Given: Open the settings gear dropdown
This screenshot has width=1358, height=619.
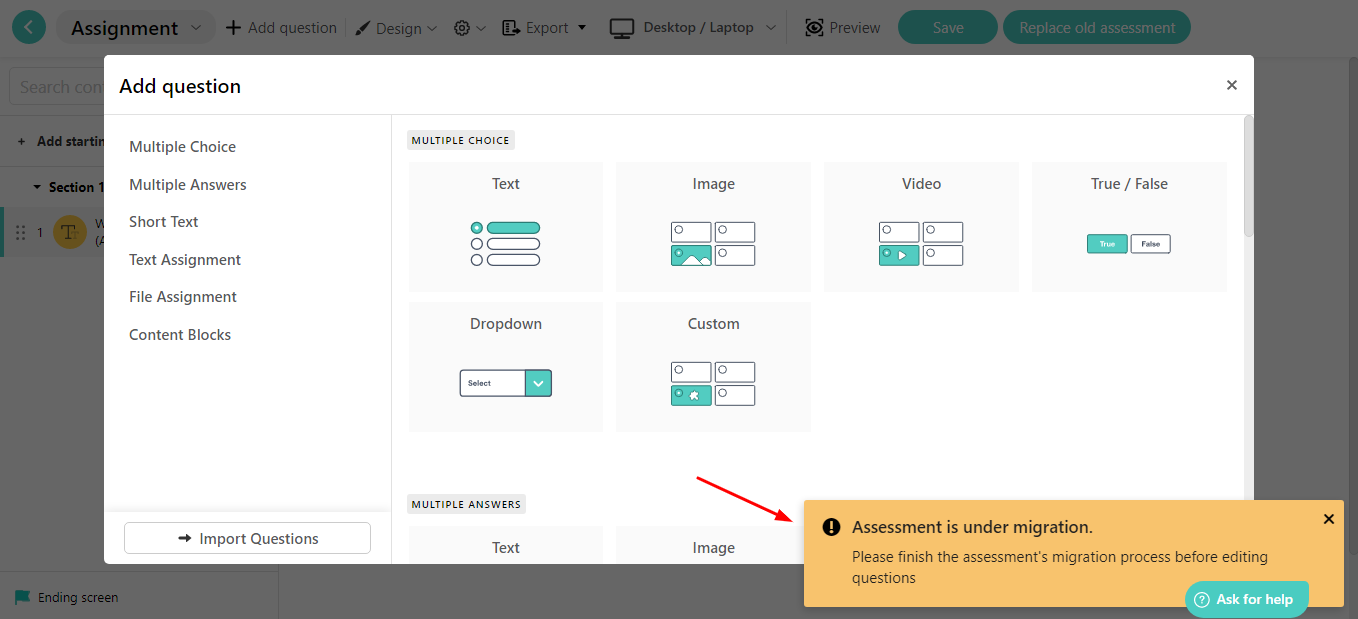Looking at the screenshot, I should pyautogui.click(x=469, y=28).
